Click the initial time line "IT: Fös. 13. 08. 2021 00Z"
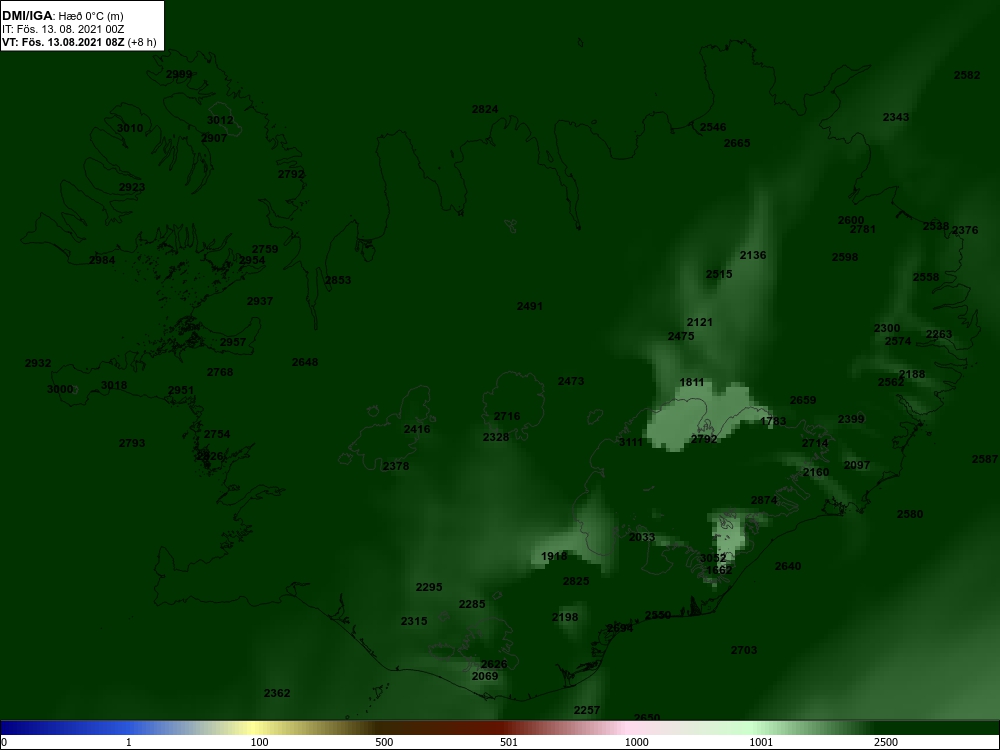The height and width of the screenshot is (750, 1000). click(62, 29)
